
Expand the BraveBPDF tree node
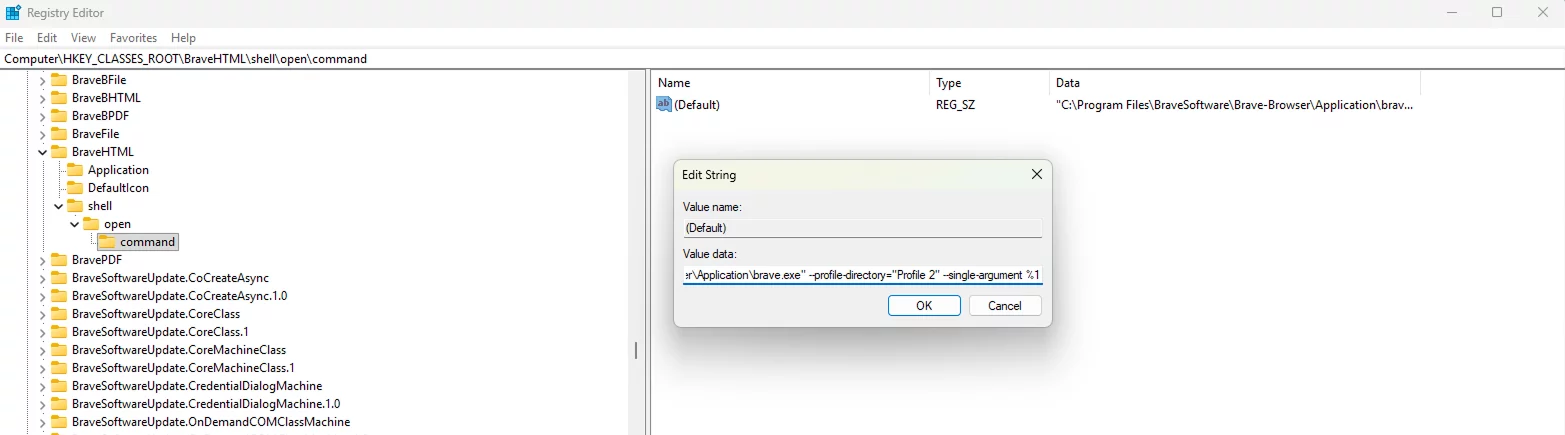(42, 116)
